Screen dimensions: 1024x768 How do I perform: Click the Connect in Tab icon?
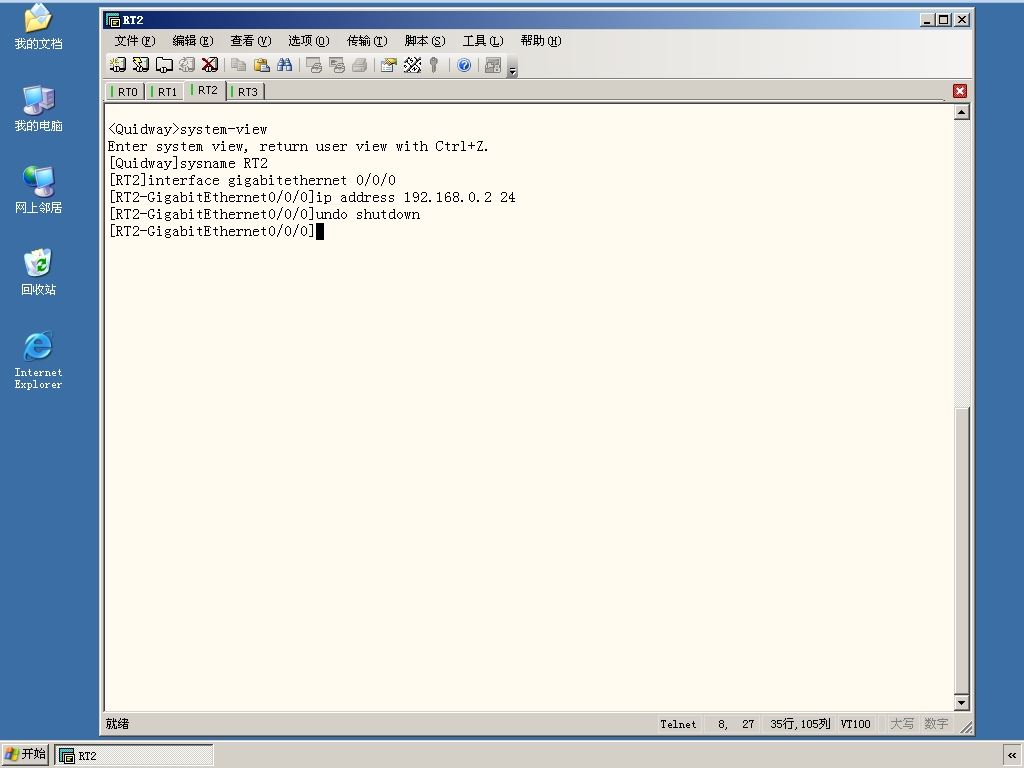(x=163, y=65)
